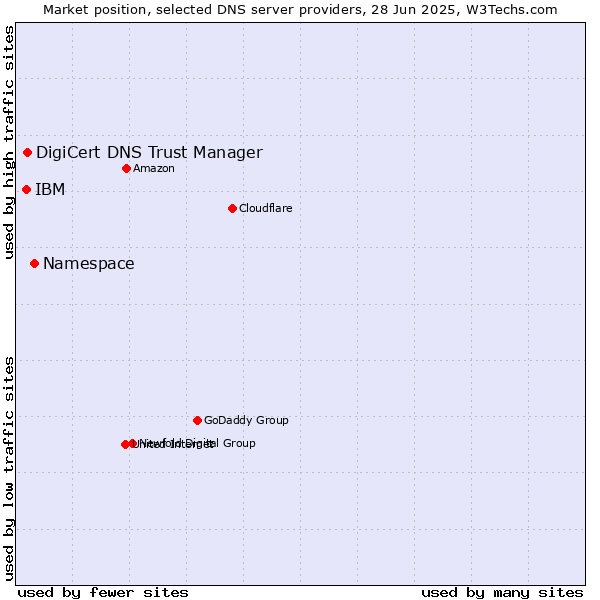Select the Amazon label text
Screen dimensions: 600x600
tap(154, 168)
